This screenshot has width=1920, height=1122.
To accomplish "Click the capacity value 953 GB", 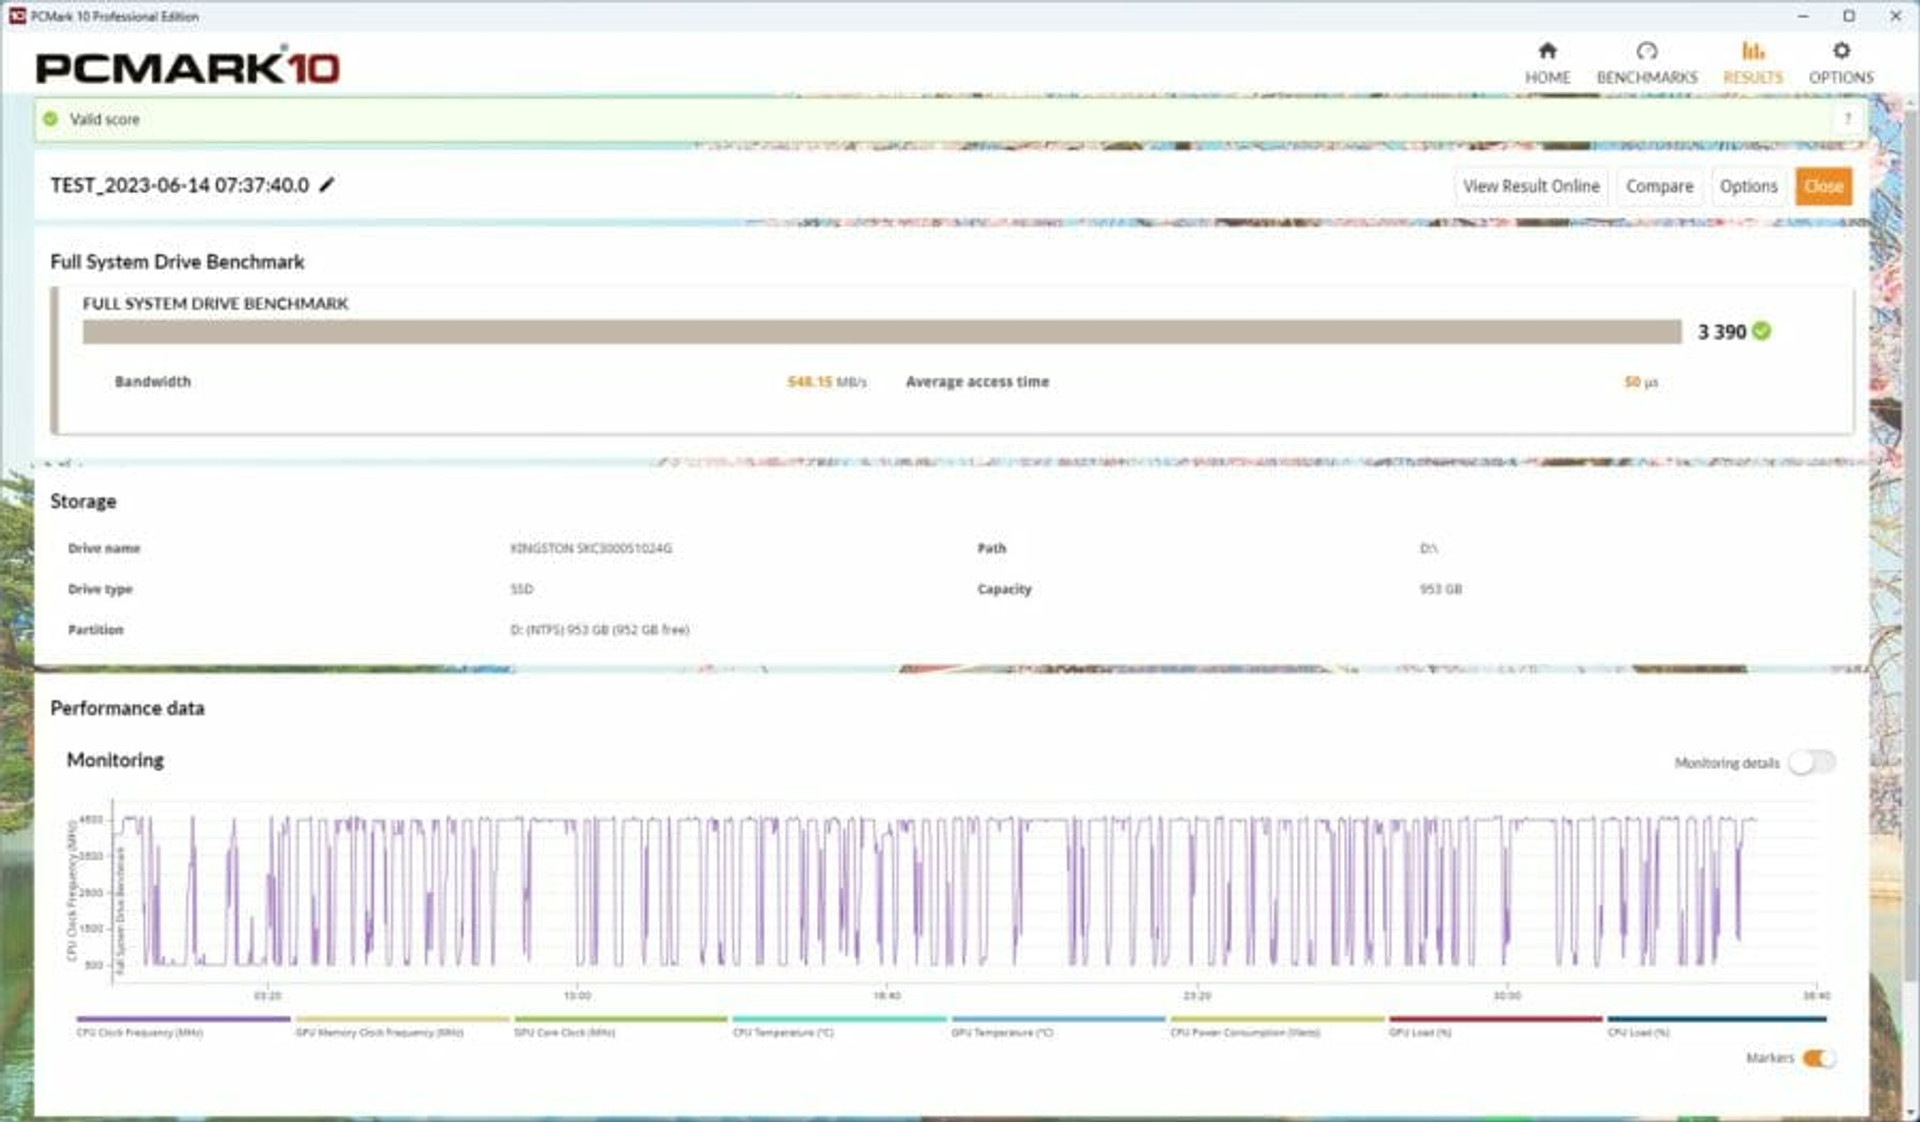I will tap(1441, 589).
